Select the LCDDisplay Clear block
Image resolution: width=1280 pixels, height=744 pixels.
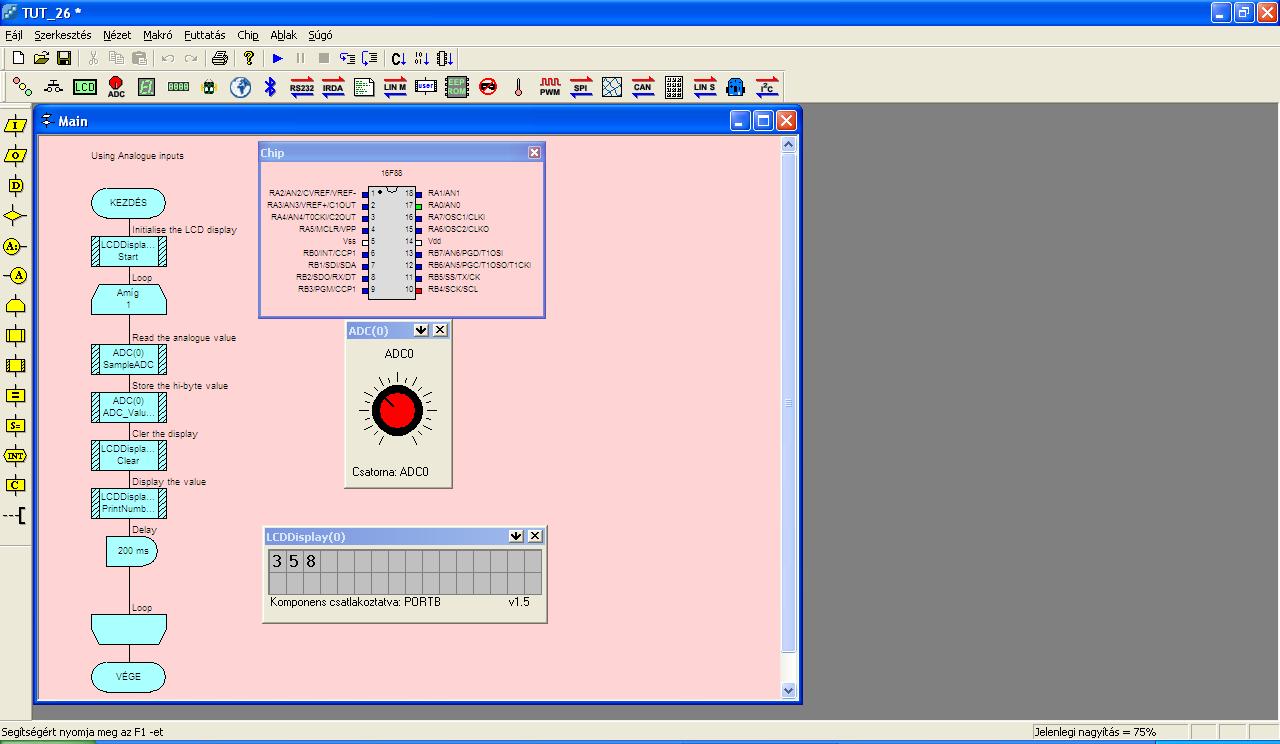click(128, 455)
